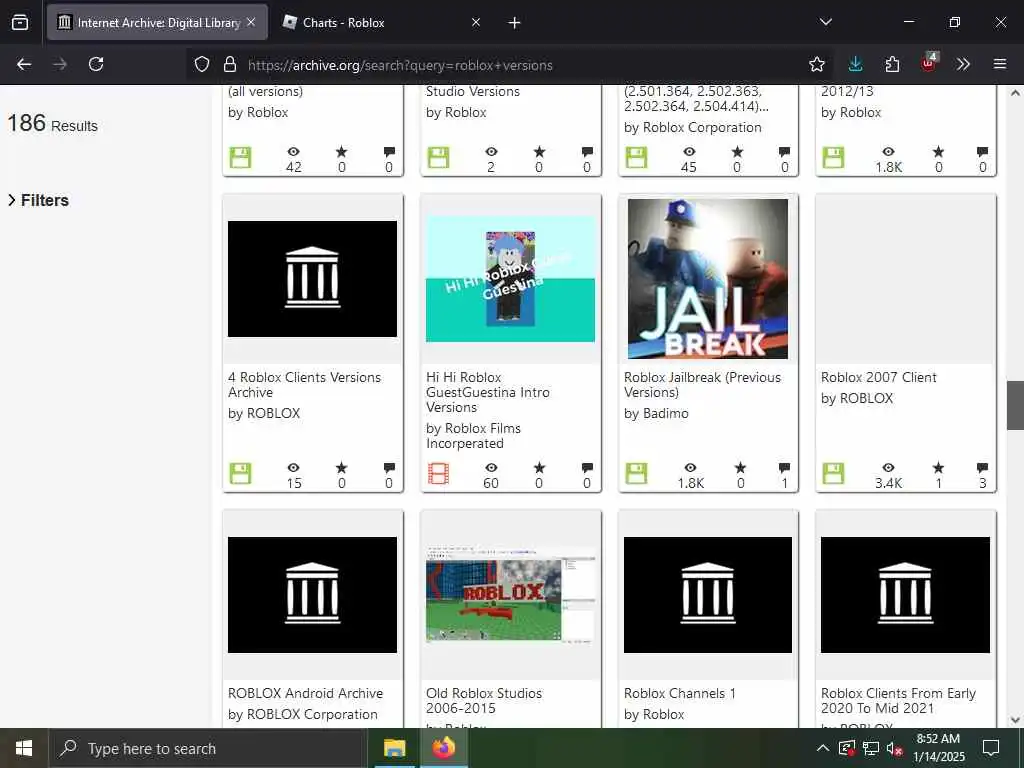Open Roblox Channels 1 title link

[680, 693]
